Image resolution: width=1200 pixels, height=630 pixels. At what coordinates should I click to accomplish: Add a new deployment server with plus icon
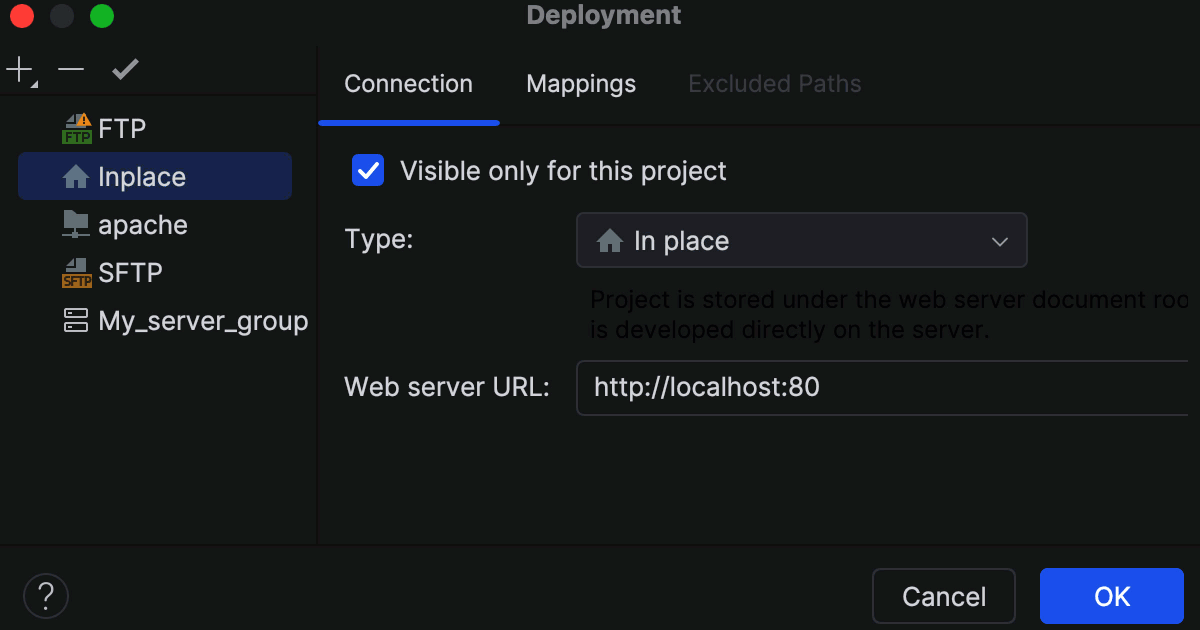(20, 70)
